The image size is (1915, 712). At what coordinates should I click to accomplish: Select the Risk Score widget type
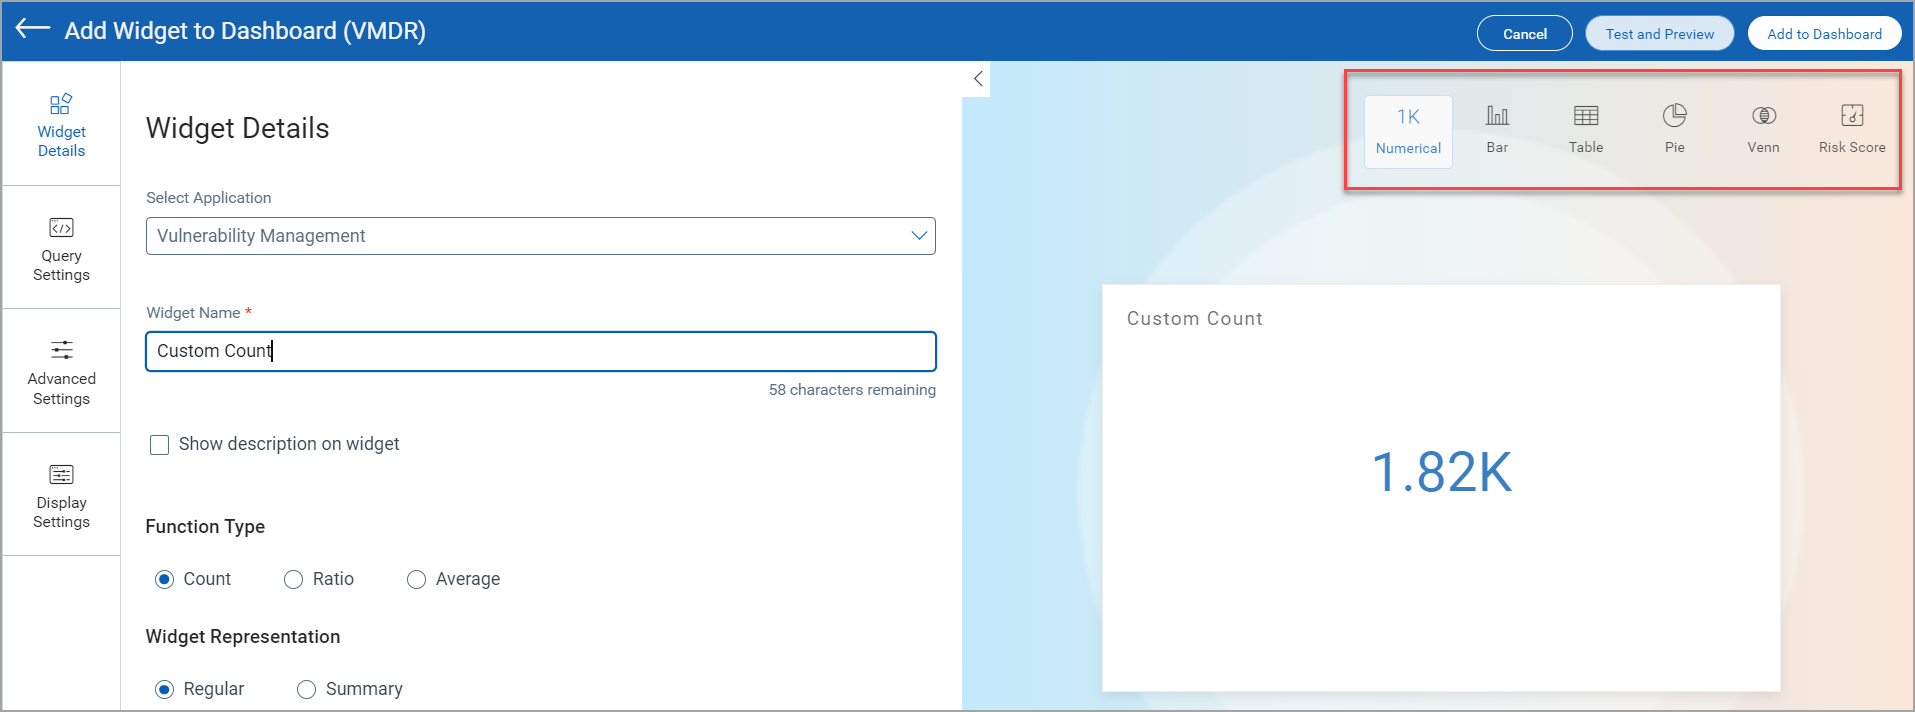click(x=1852, y=131)
